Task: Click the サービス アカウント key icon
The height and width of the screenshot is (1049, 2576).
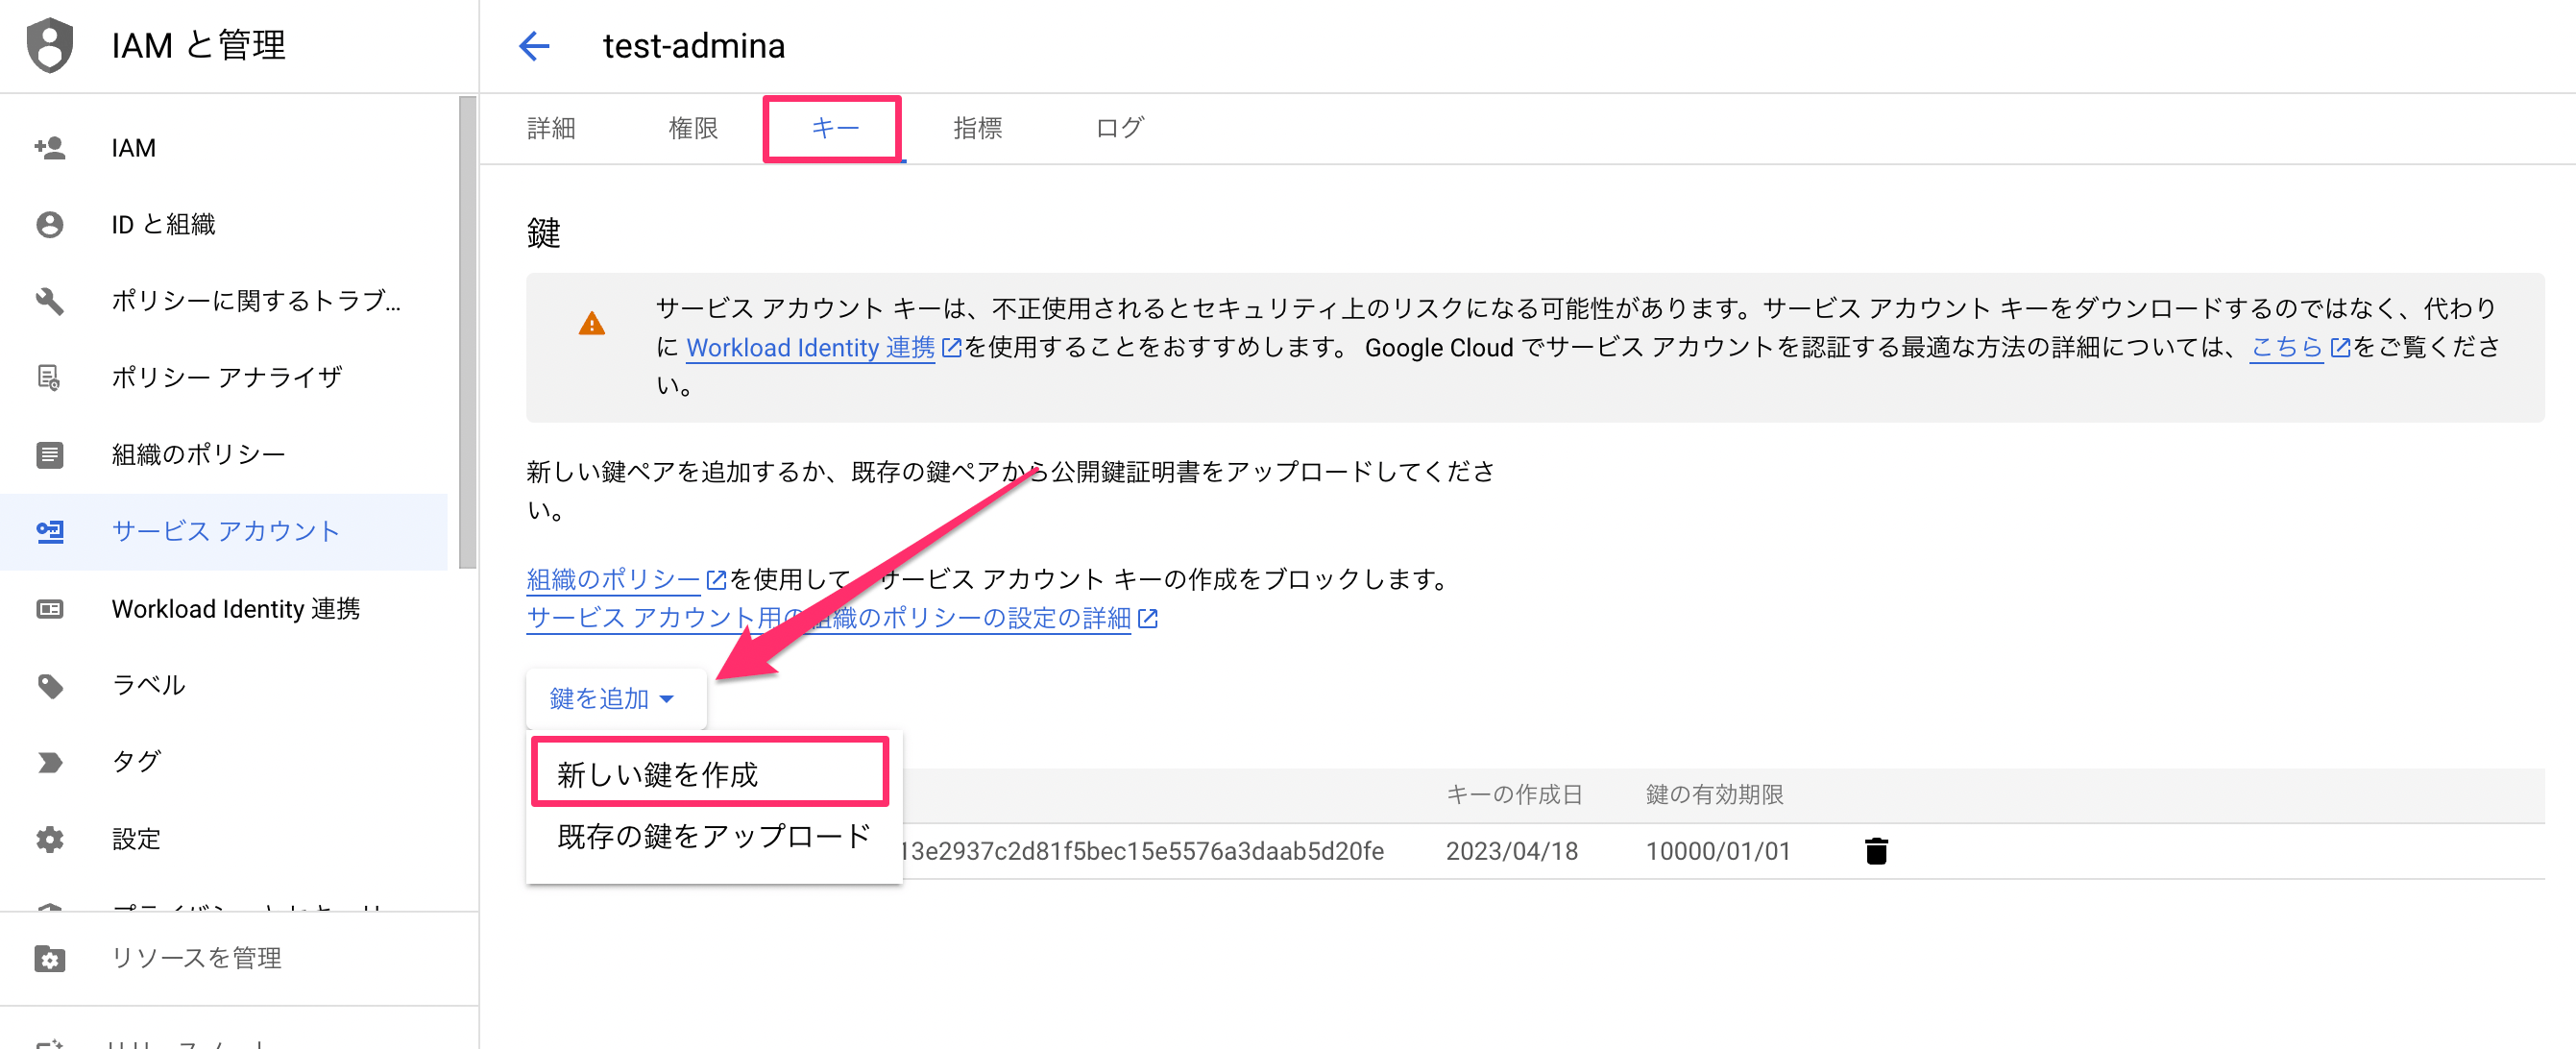Action: [50, 531]
